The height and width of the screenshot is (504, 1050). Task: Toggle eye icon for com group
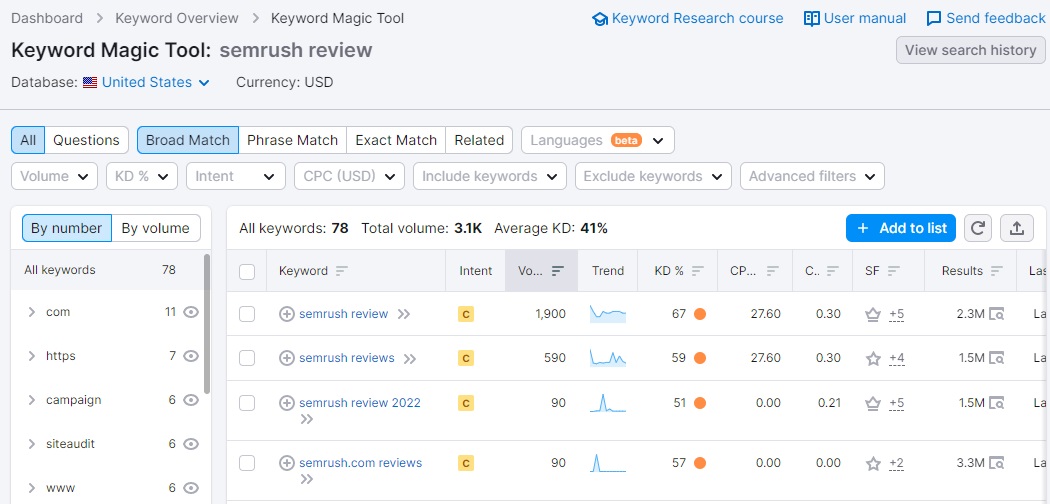point(191,312)
